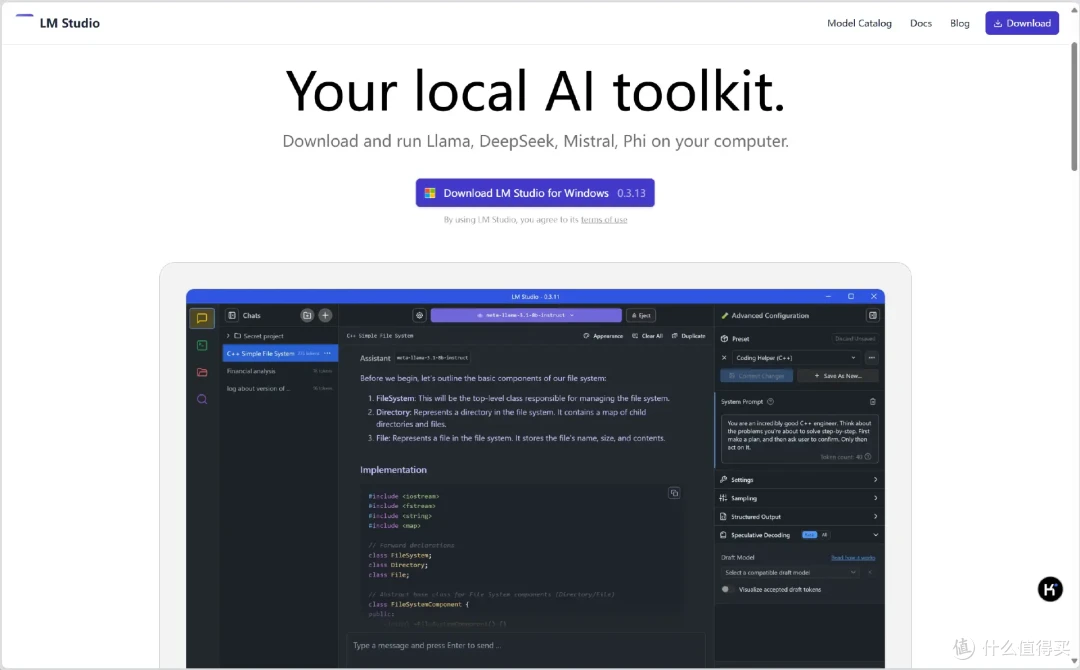Click the model settings gear icon
This screenshot has height=670, width=1080.
coord(419,315)
